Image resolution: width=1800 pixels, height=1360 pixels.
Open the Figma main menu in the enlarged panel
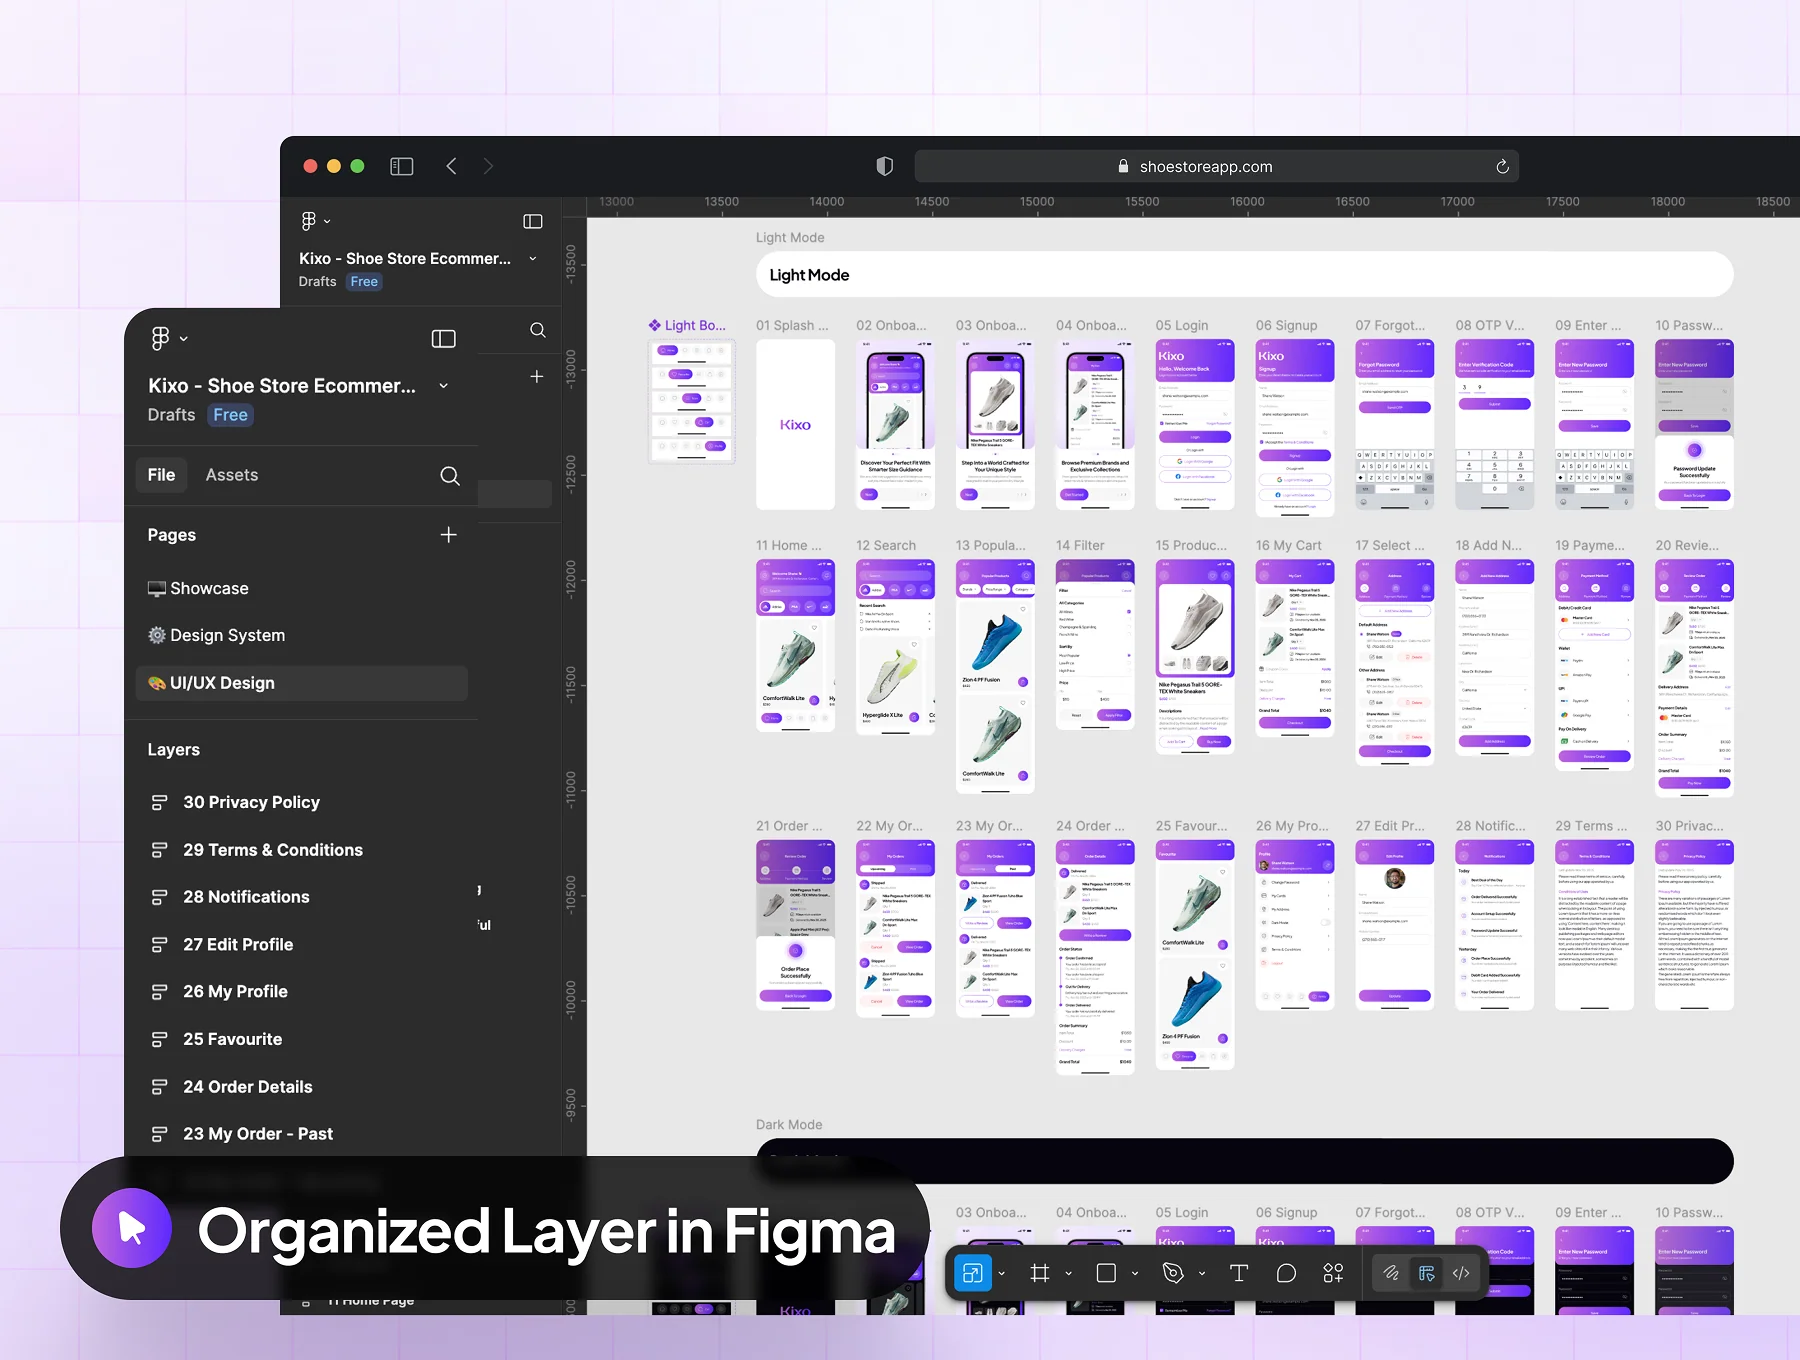(160, 338)
